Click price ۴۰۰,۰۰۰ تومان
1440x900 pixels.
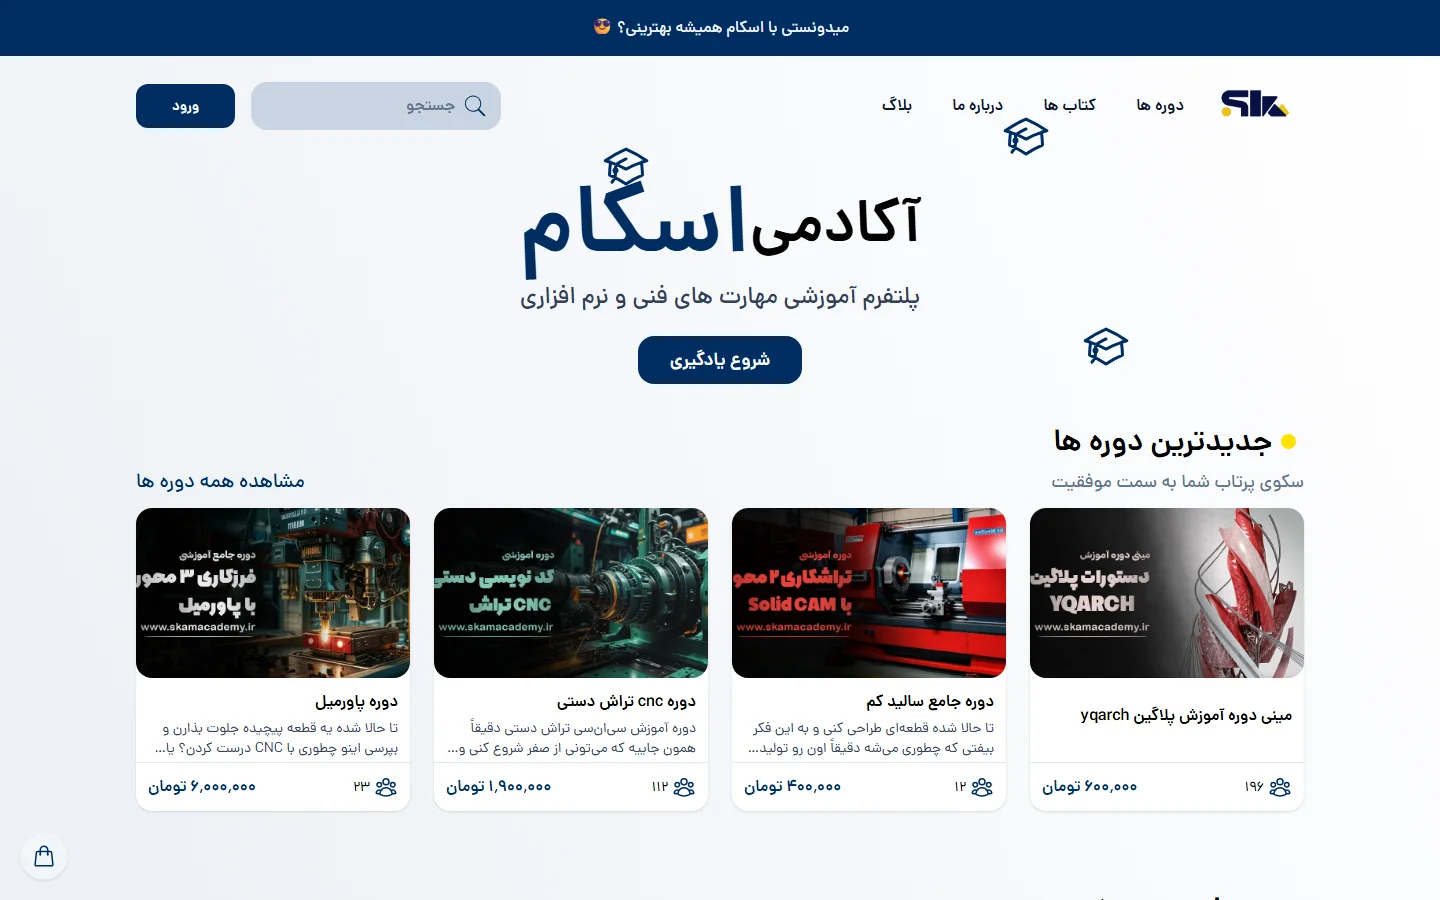tap(793, 787)
